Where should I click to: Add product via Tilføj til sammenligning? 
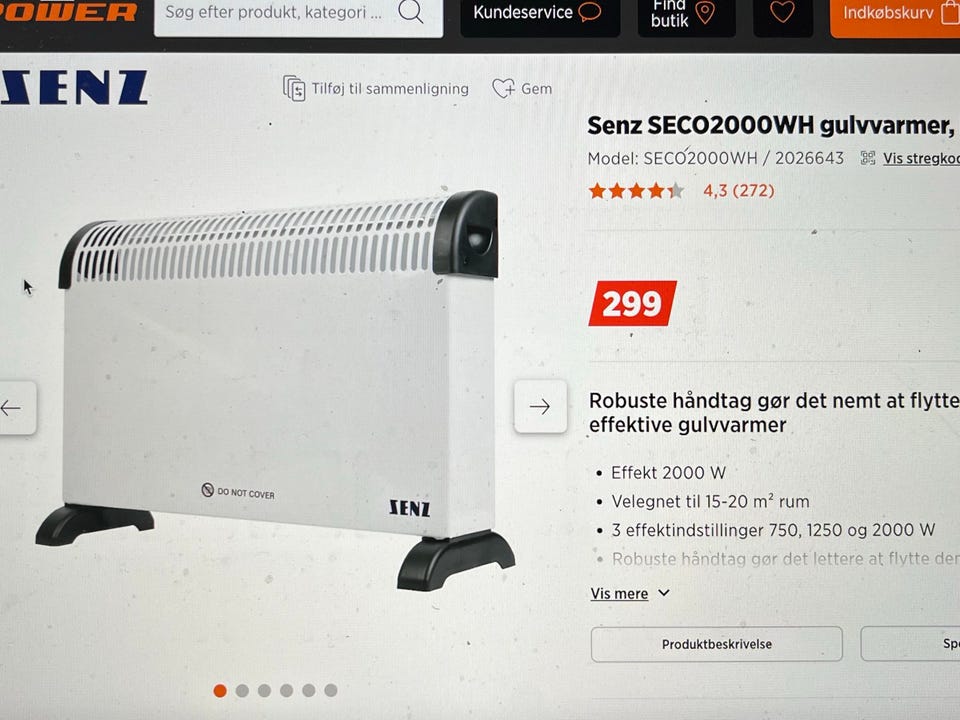point(375,89)
